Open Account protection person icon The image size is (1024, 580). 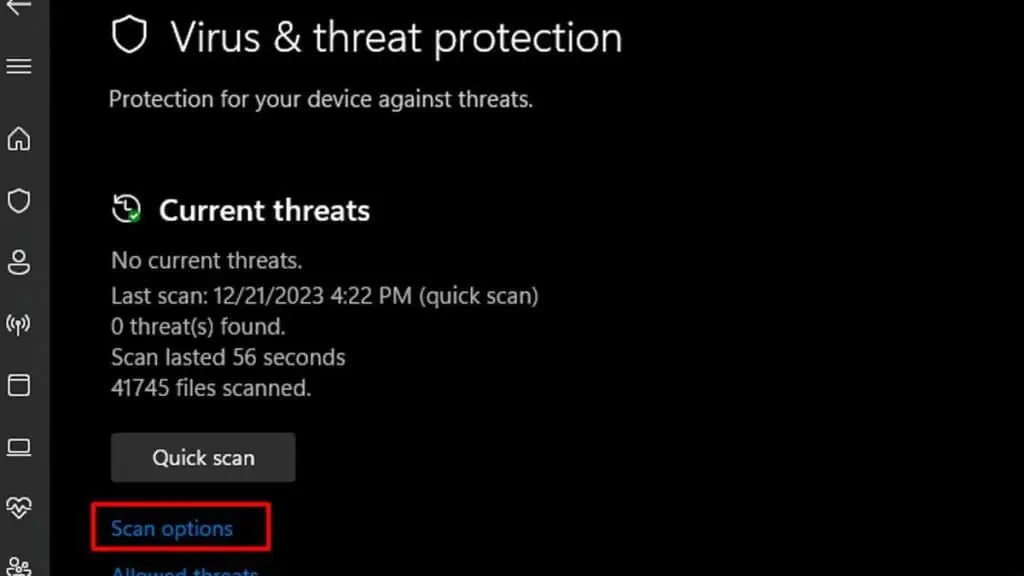tap(19, 262)
